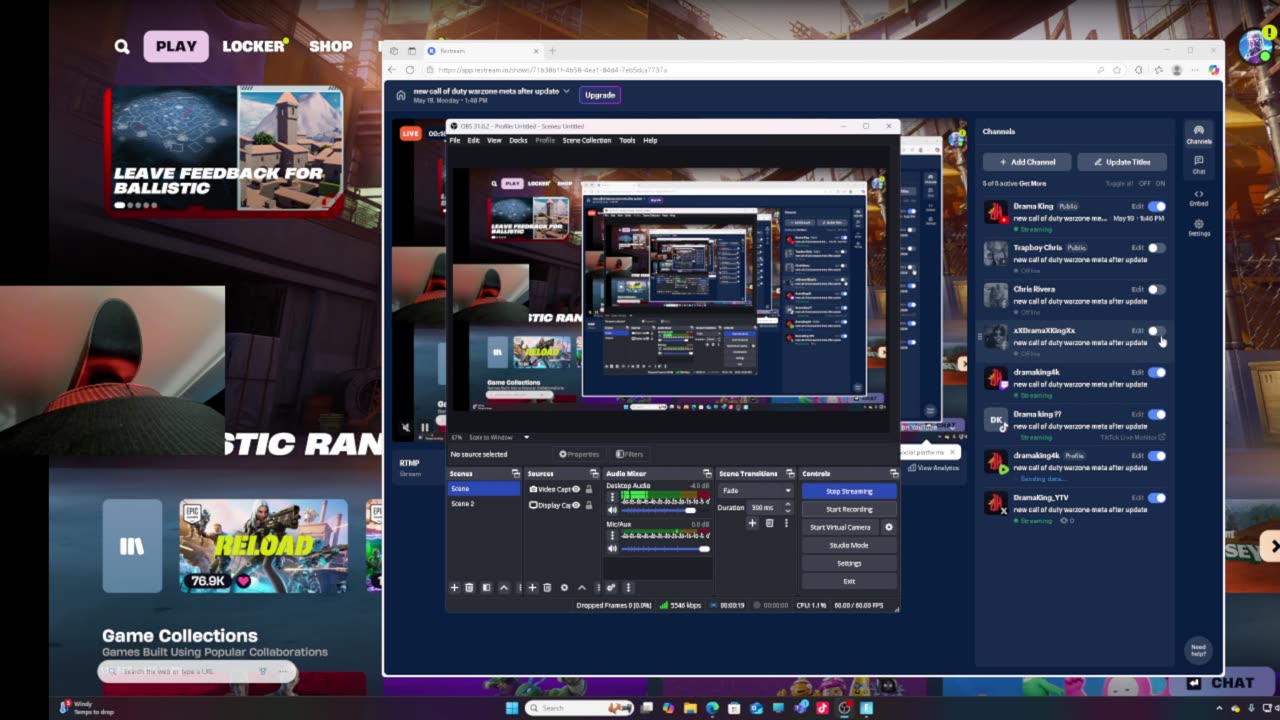Screen dimensions: 1280x720
Task: Remove selected source with trash icon
Action: click(547, 588)
